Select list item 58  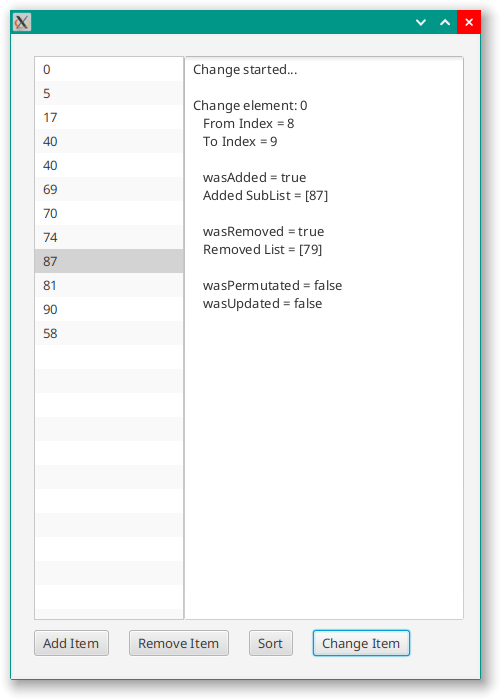click(109, 333)
